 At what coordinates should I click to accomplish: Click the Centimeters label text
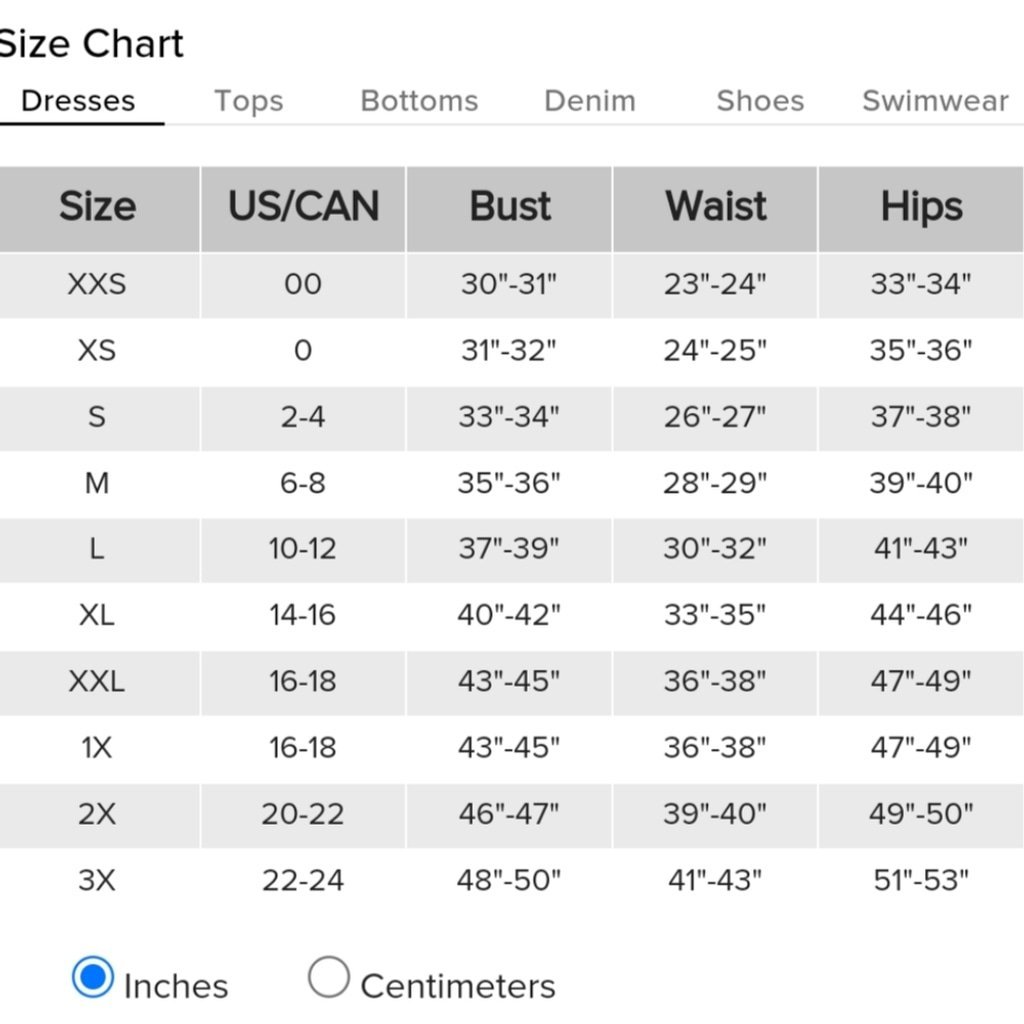tap(458, 986)
